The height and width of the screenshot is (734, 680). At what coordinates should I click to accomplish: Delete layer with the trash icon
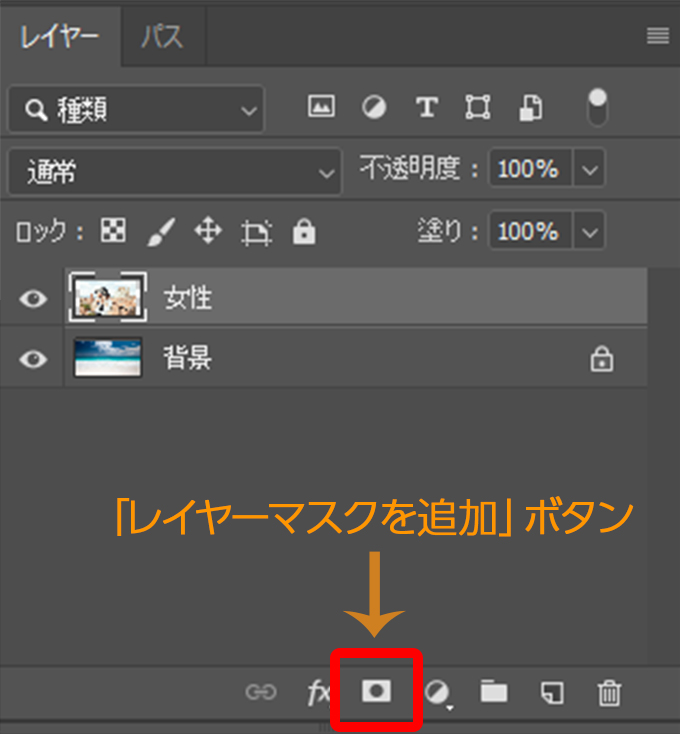(x=609, y=692)
